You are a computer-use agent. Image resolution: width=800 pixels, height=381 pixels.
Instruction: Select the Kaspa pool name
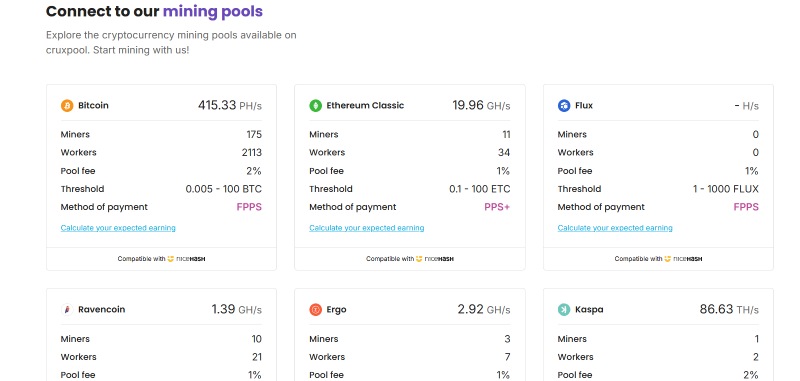pos(589,310)
